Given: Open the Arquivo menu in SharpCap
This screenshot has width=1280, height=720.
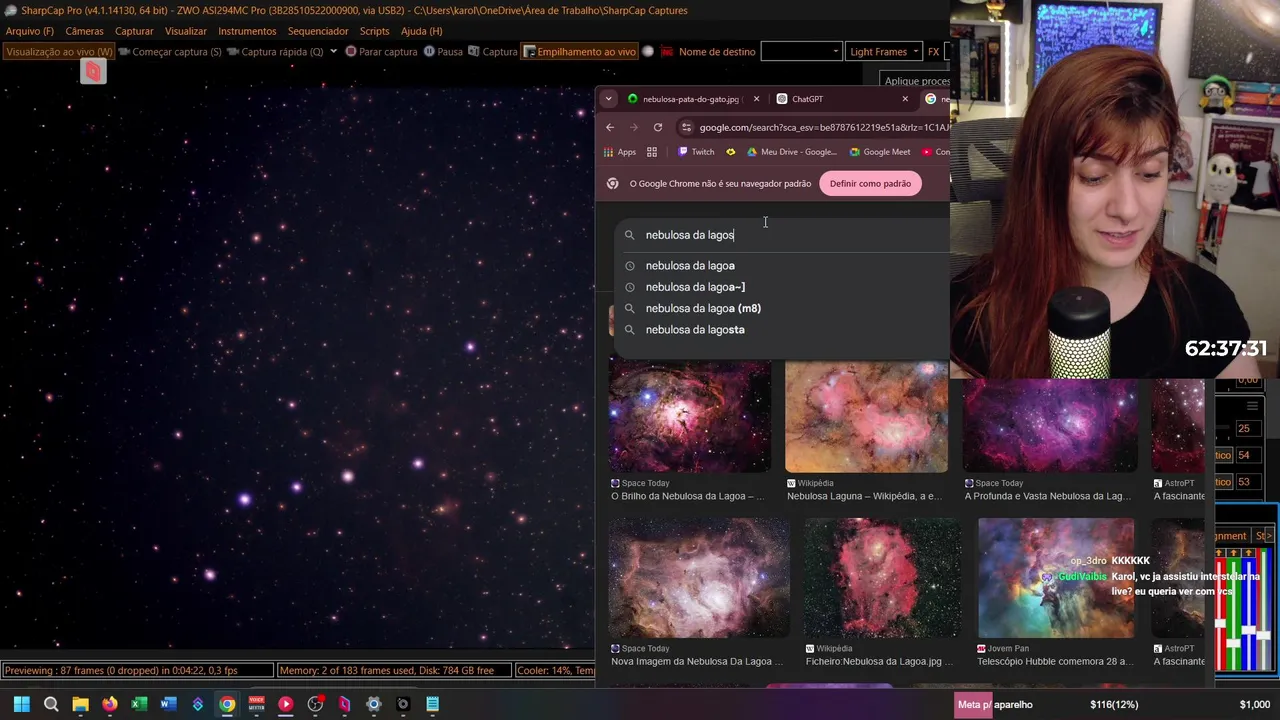Looking at the screenshot, I should (x=30, y=31).
